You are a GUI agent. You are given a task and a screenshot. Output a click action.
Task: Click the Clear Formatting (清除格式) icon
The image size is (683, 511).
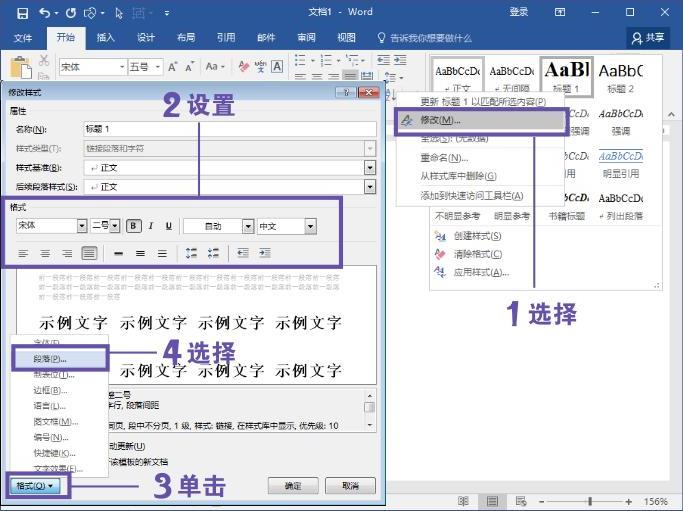tap(440, 254)
